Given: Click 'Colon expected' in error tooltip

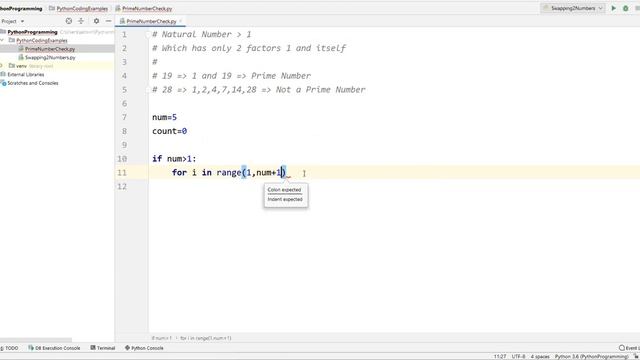Looking at the screenshot, I should click(x=284, y=190).
